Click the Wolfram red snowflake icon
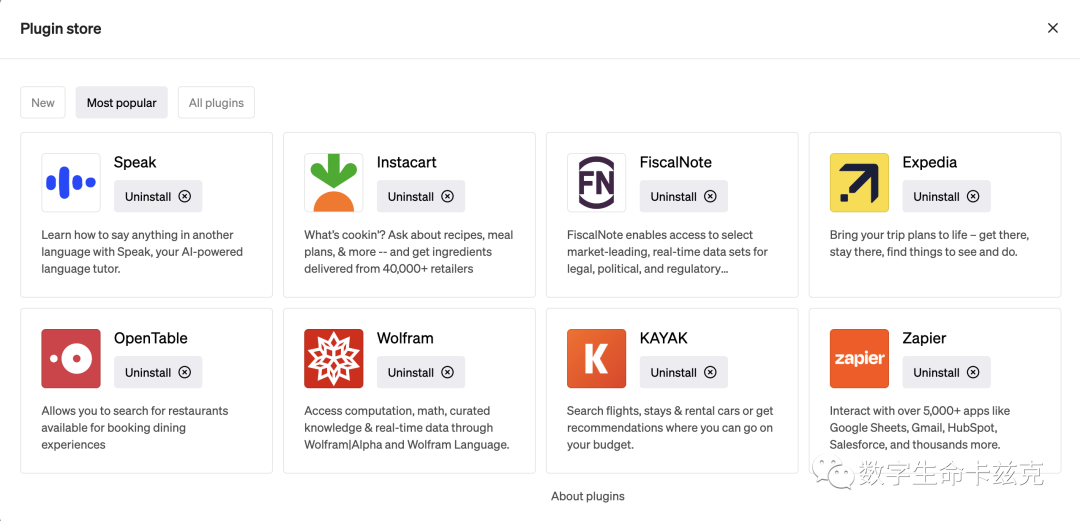This screenshot has width=1080, height=521. (334, 358)
